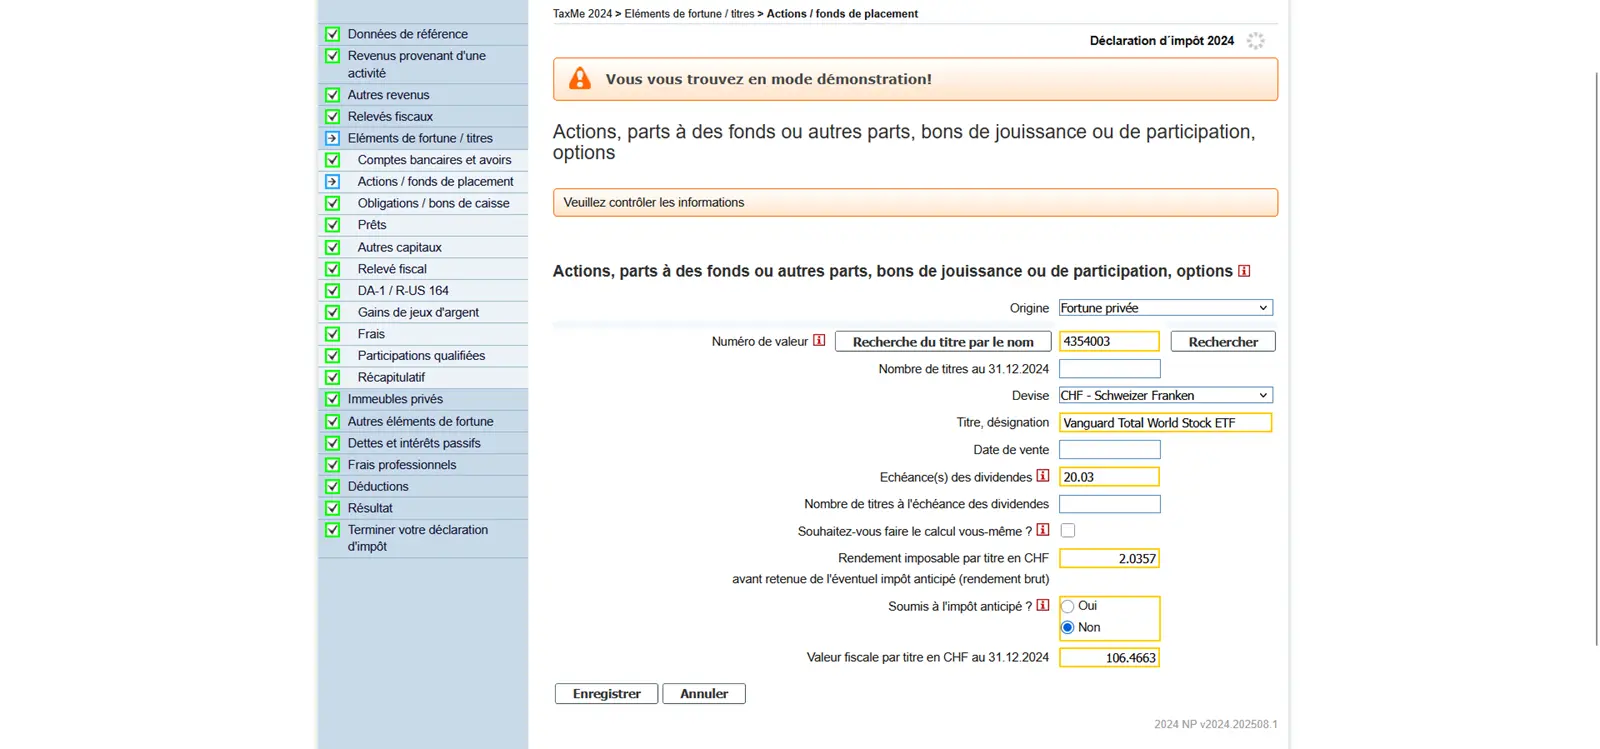This screenshot has width=1600, height=749.
Task: Click the Valeur fiscale field showing 106.4663
Action: click(1109, 658)
